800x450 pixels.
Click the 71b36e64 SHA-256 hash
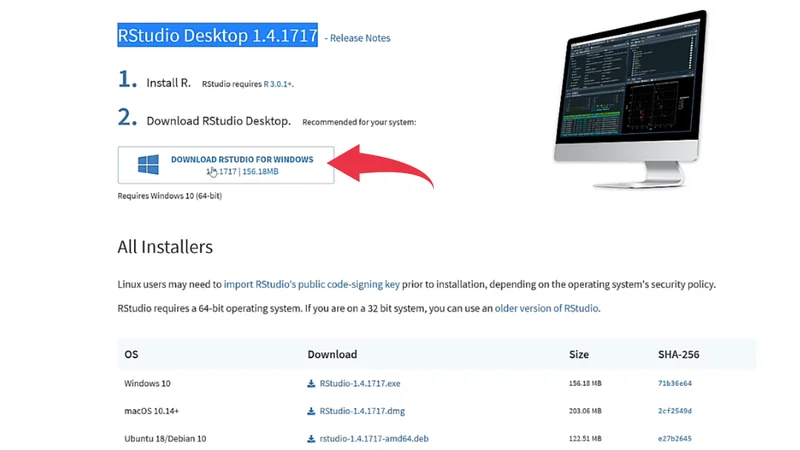[674, 383]
